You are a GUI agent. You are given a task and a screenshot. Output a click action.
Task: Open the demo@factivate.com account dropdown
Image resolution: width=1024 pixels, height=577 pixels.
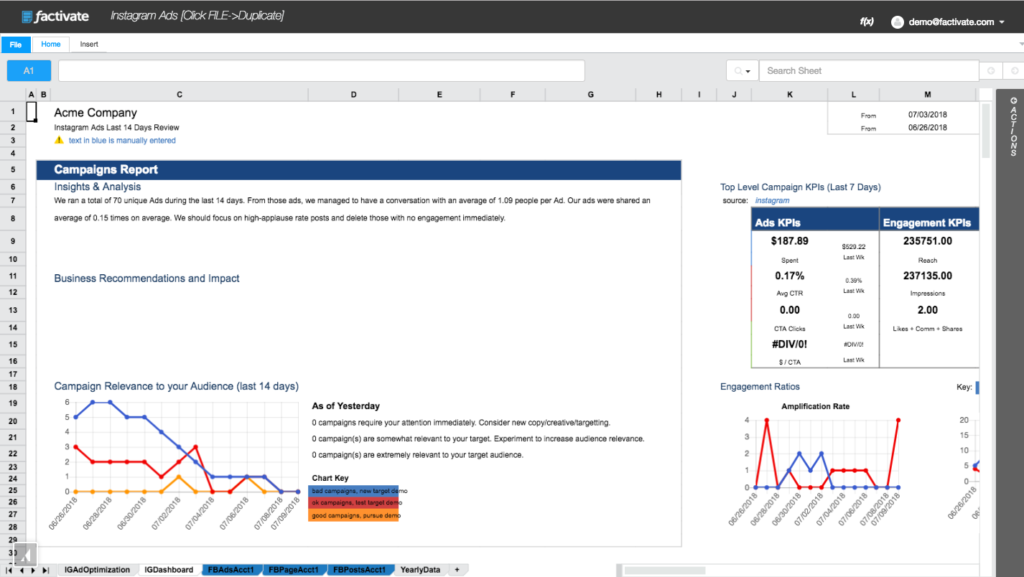(956, 22)
